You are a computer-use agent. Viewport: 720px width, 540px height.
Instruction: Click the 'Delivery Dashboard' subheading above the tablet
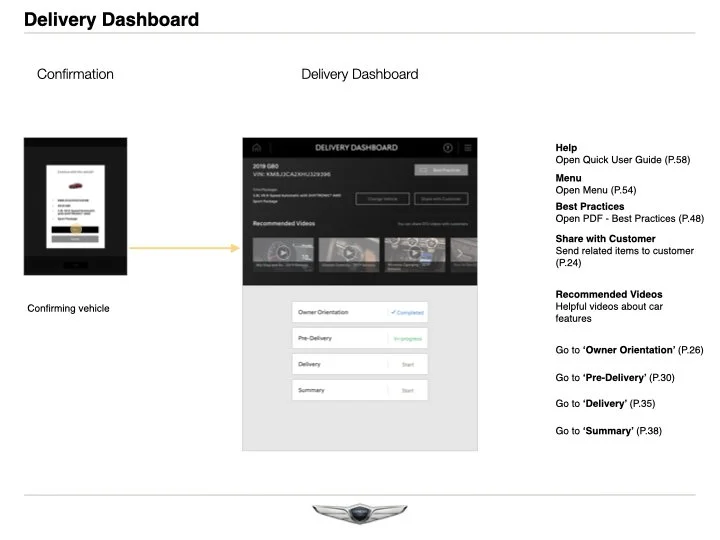tap(360, 74)
